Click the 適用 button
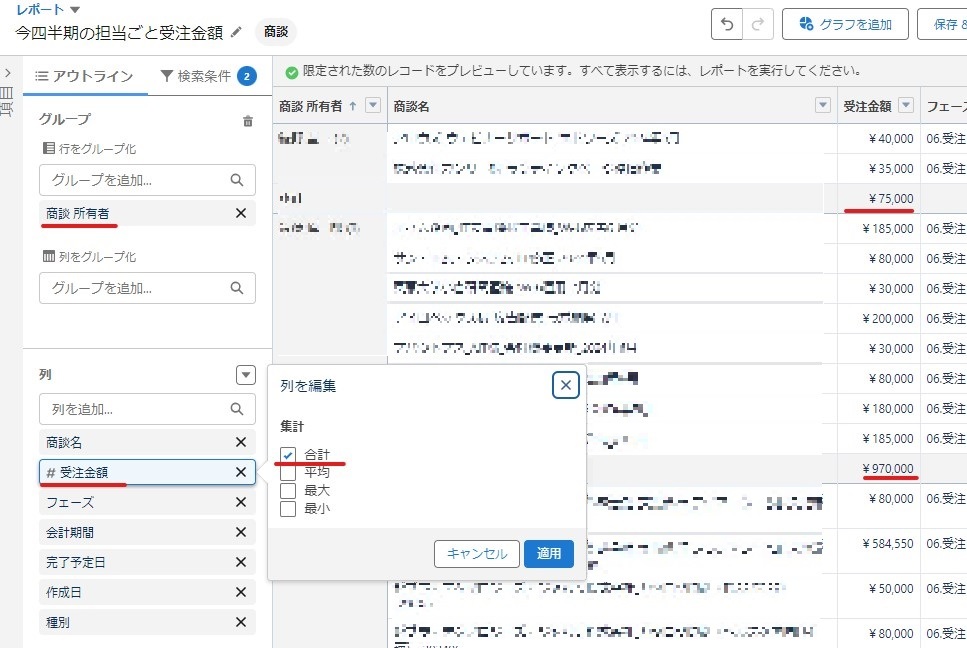 [x=549, y=554]
